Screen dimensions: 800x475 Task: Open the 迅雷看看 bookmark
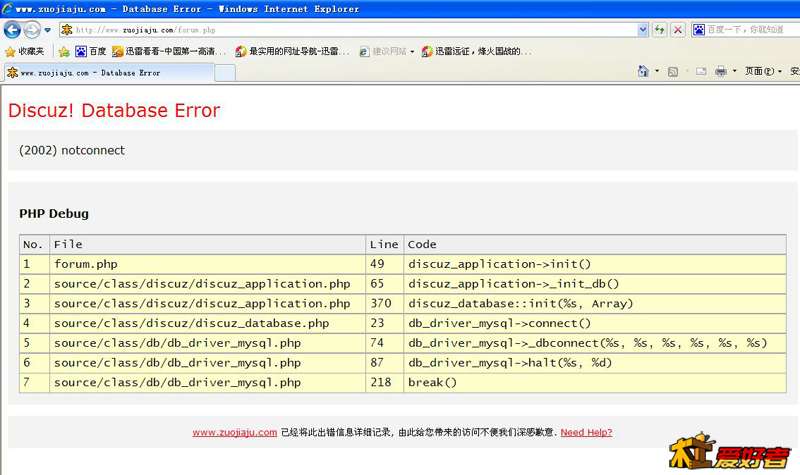(169, 51)
